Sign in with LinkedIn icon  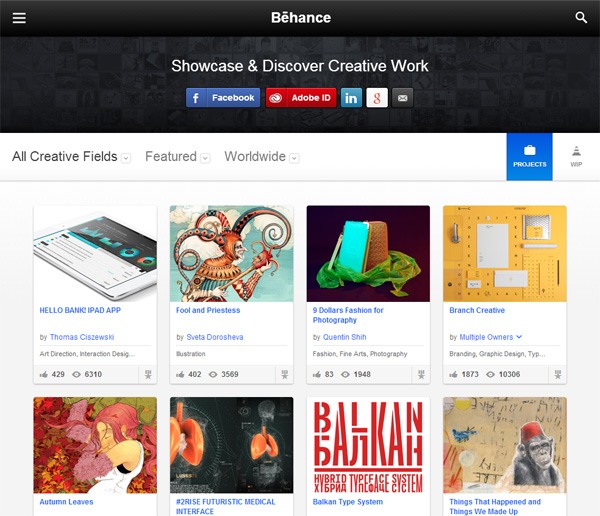351,98
